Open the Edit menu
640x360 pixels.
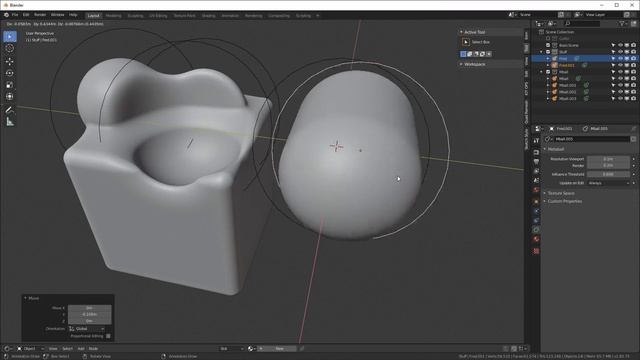click(26, 15)
